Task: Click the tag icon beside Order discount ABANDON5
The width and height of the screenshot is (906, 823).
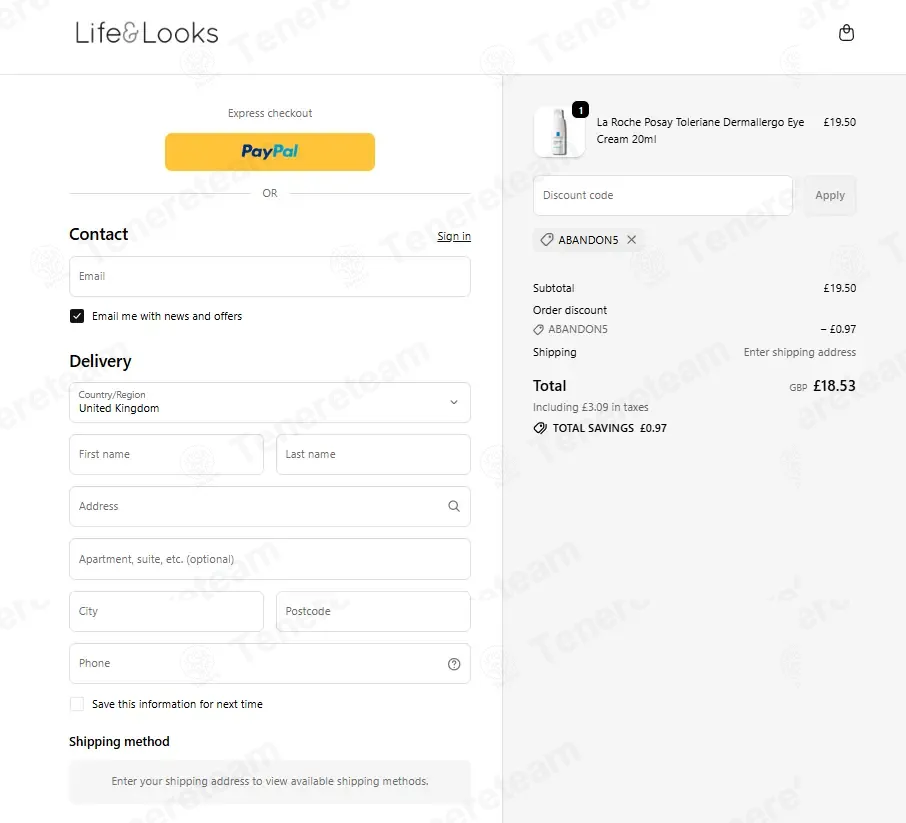Action: (538, 329)
